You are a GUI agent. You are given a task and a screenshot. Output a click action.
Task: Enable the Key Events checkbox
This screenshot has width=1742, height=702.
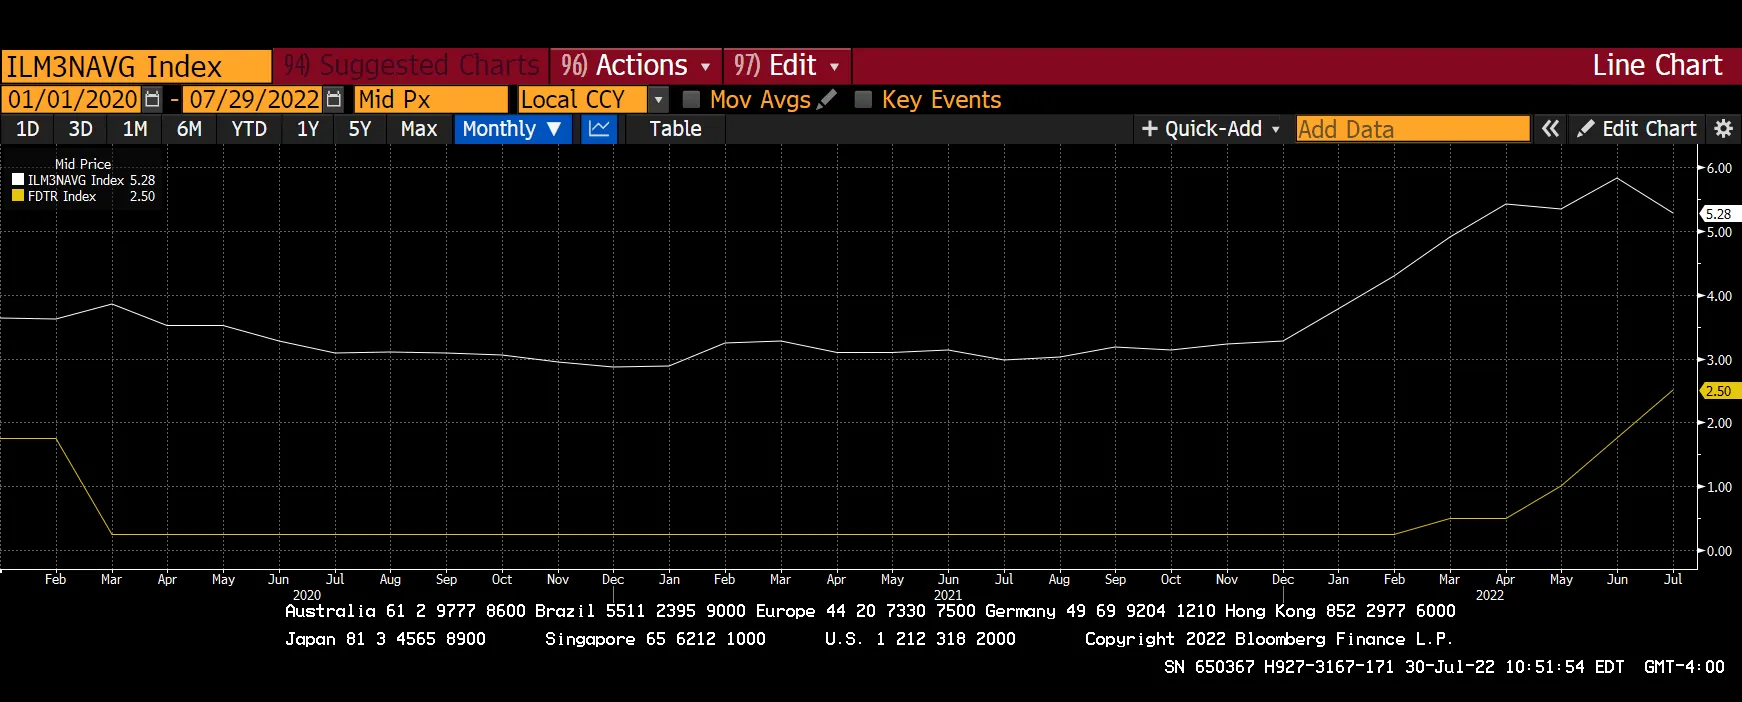point(863,100)
